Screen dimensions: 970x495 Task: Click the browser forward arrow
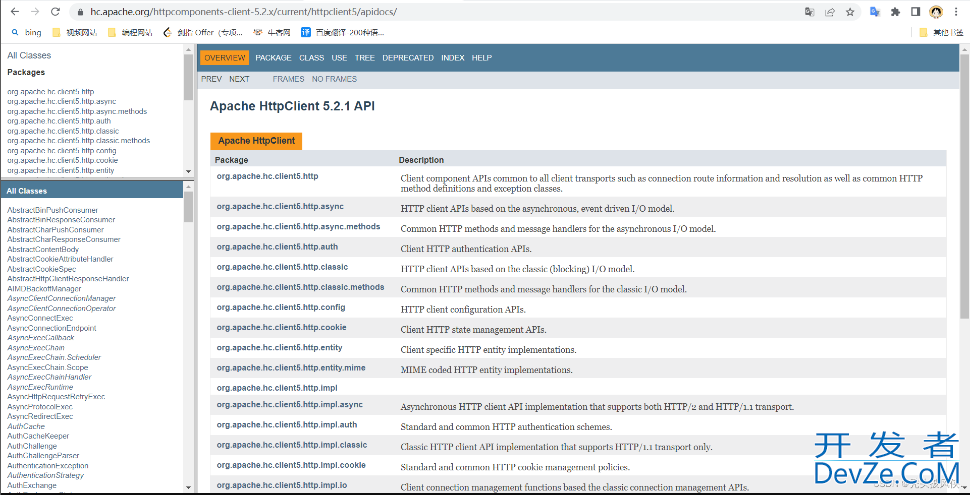[x=35, y=12]
